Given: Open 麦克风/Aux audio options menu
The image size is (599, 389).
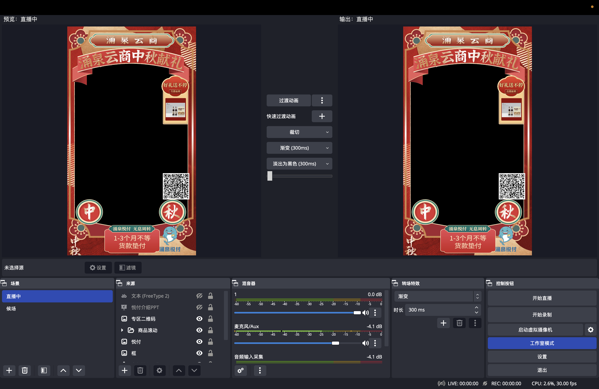Looking at the screenshot, I should 375,343.
